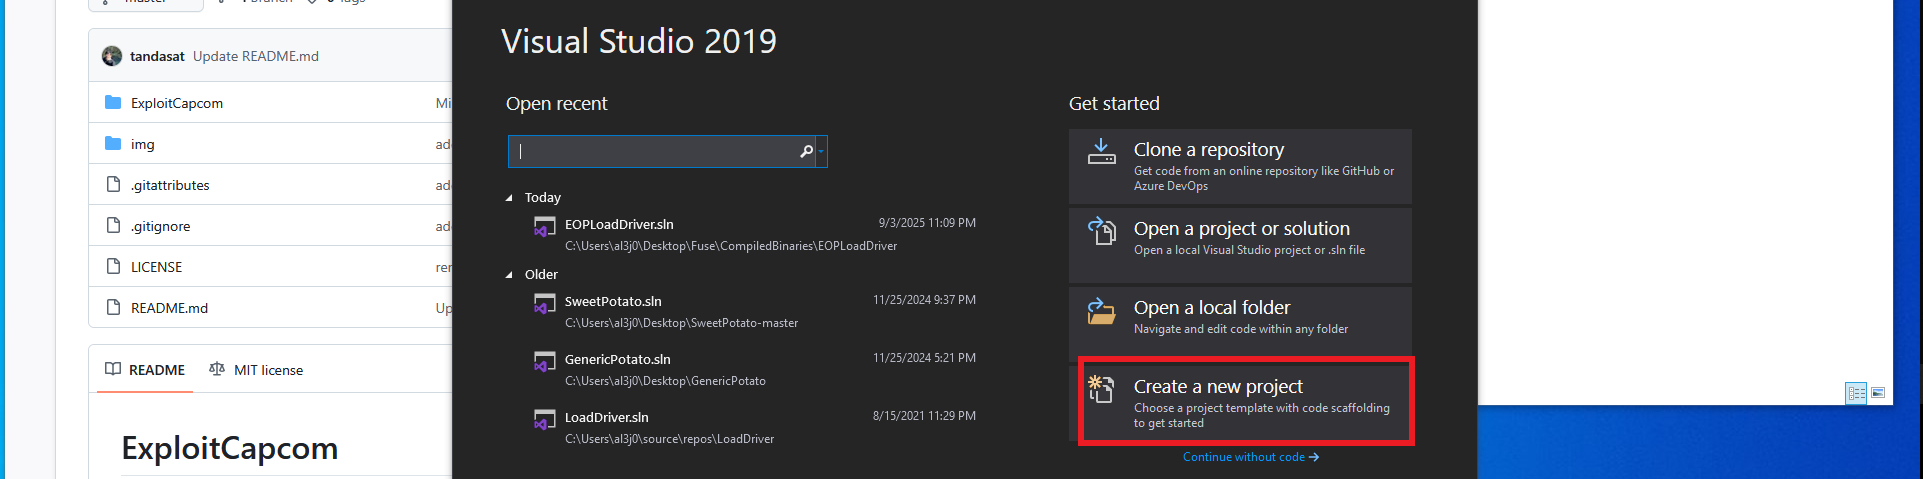This screenshot has width=1923, height=479.
Task: Collapse the Today group in recent list
Action: 509,198
